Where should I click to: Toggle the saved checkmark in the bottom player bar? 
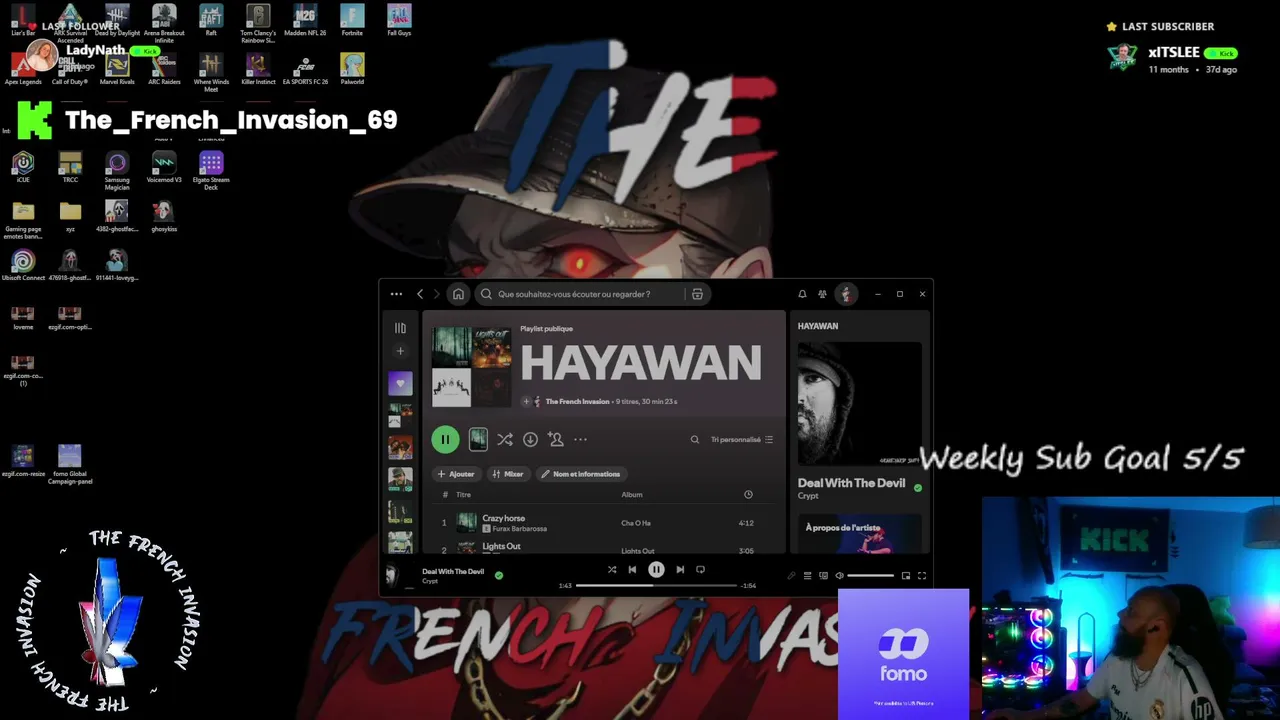(499, 575)
